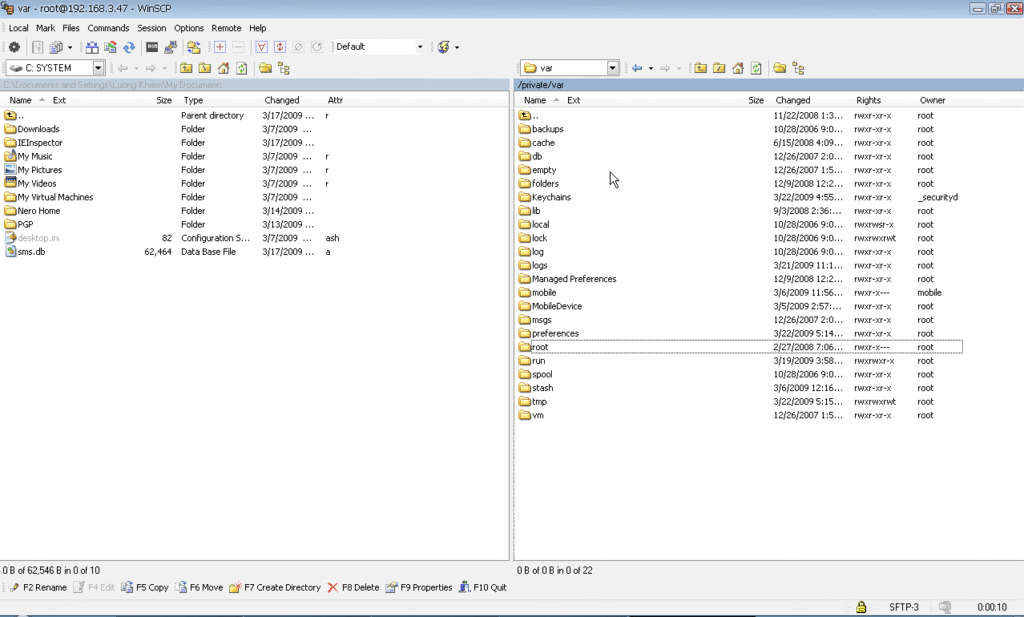Expand the New Session icon dropdown arrow
This screenshot has width=1024, height=617.
[x=456, y=47]
